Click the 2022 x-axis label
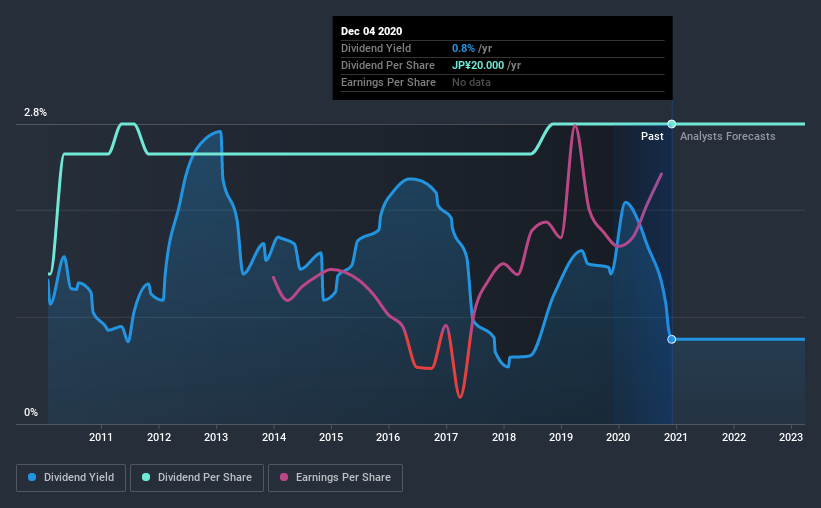The height and width of the screenshot is (508, 821). pos(734,437)
